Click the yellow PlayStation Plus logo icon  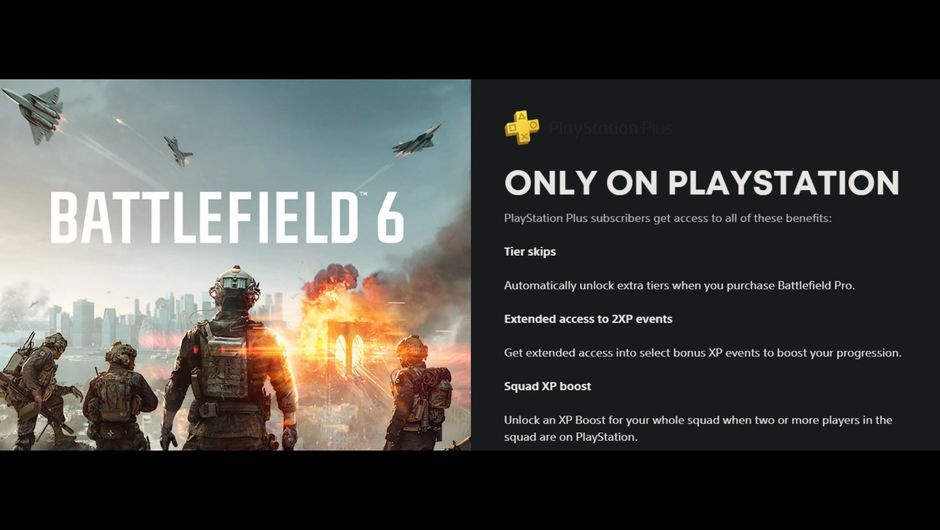click(x=522, y=127)
